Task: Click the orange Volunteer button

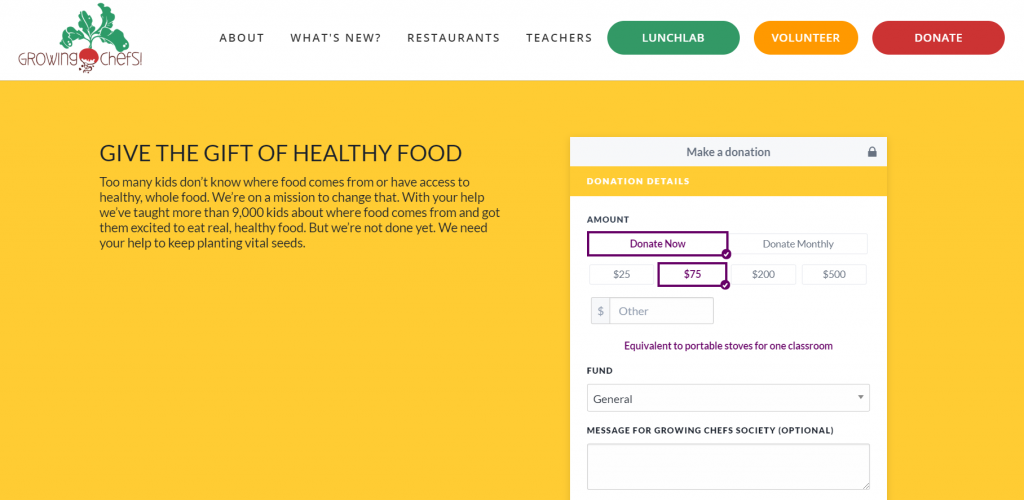Action: pyautogui.click(x=805, y=38)
